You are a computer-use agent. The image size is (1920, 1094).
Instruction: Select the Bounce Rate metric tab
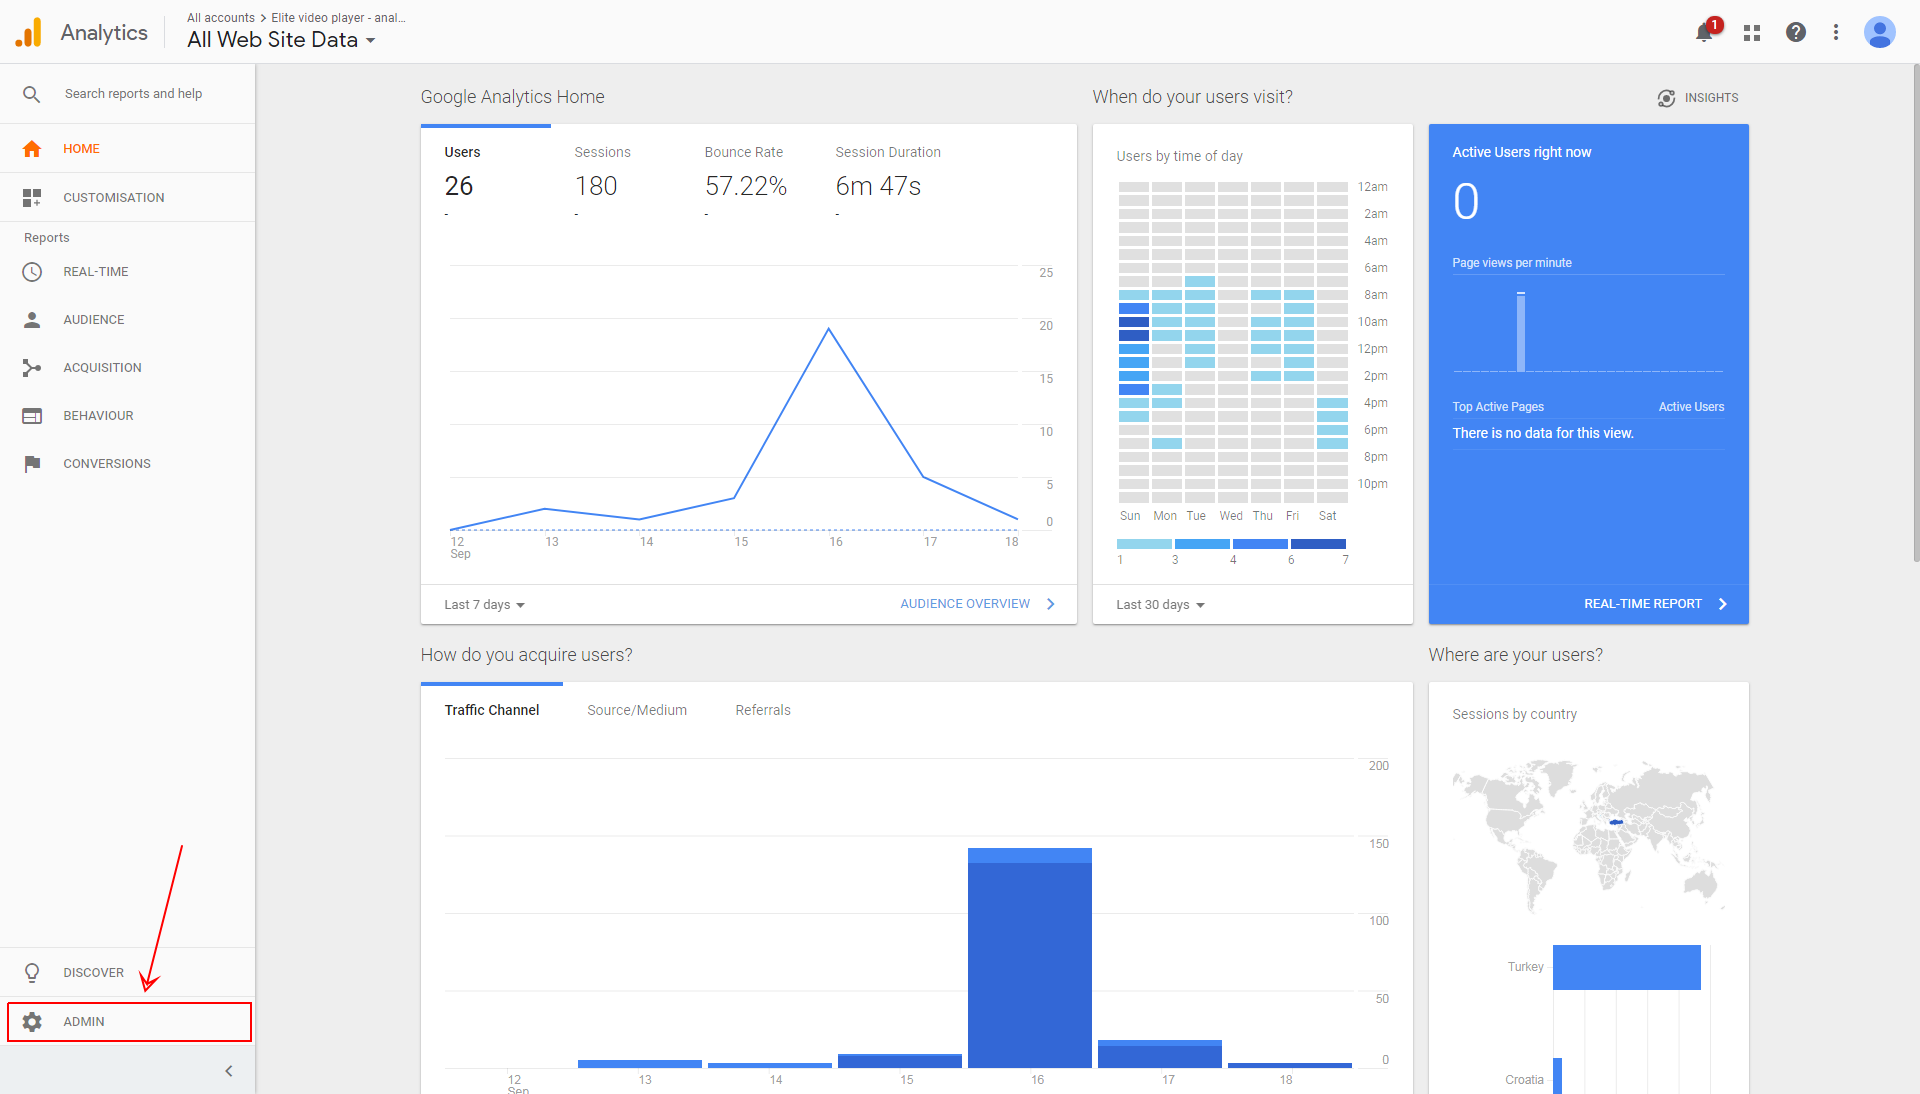point(746,175)
